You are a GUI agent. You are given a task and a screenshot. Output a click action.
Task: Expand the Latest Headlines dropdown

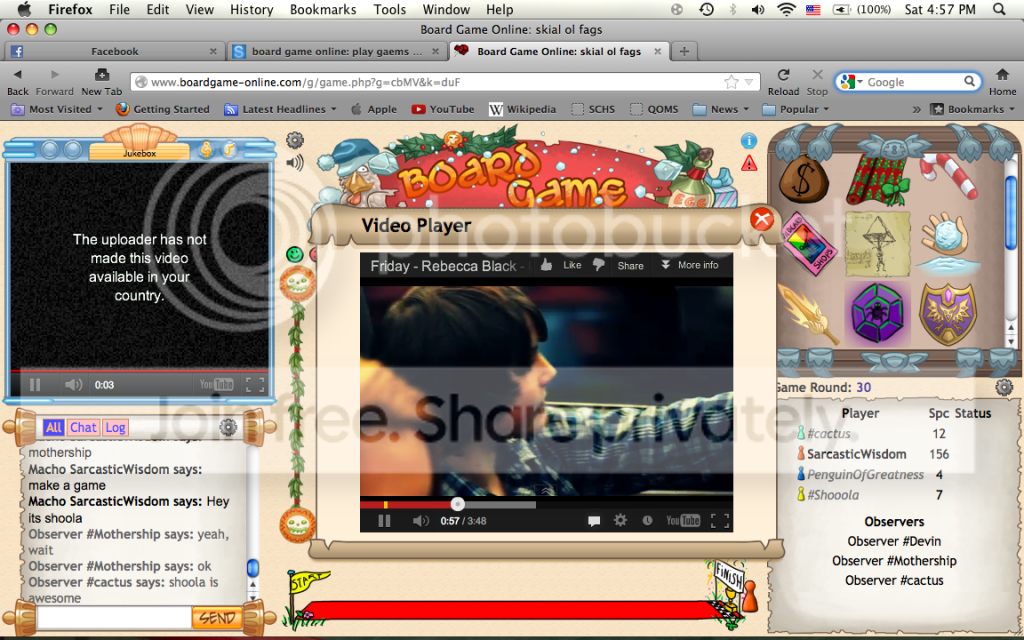pos(280,109)
